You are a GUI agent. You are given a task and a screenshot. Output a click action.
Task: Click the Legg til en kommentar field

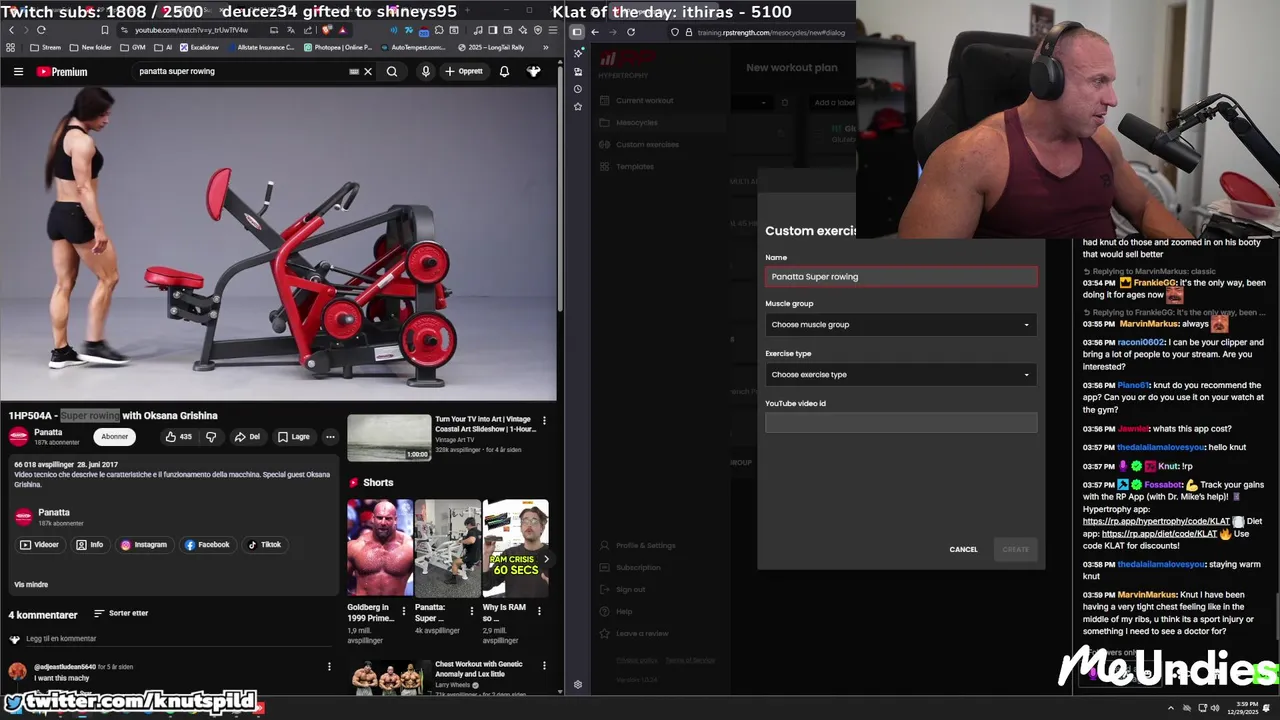pos(180,639)
